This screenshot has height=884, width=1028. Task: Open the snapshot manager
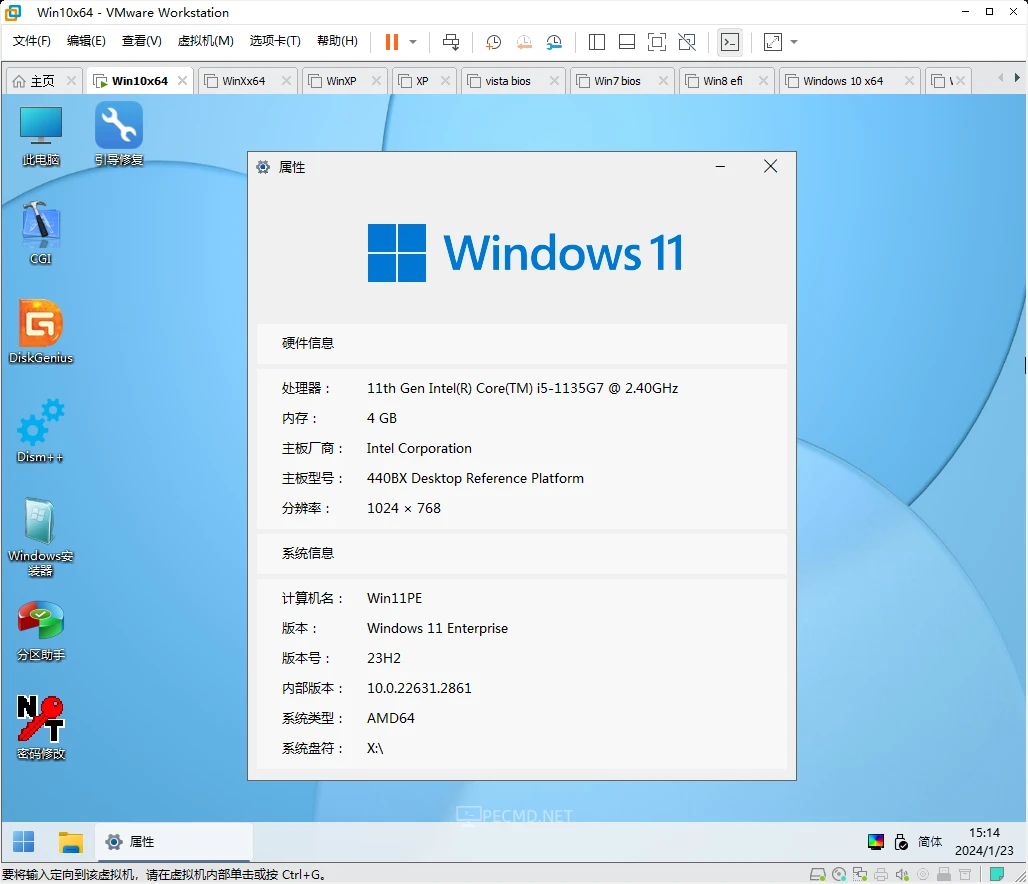pyautogui.click(x=554, y=42)
